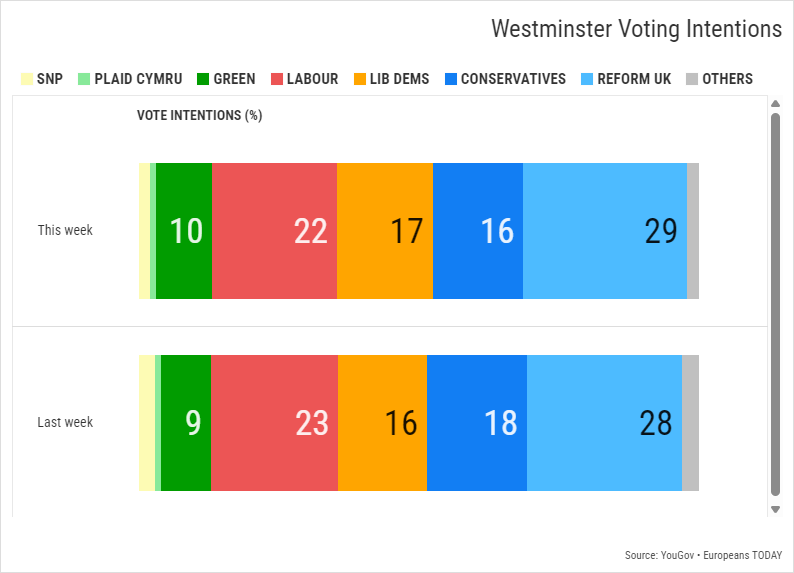
Task: Click the scroll up arrow
Action: [775, 104]
